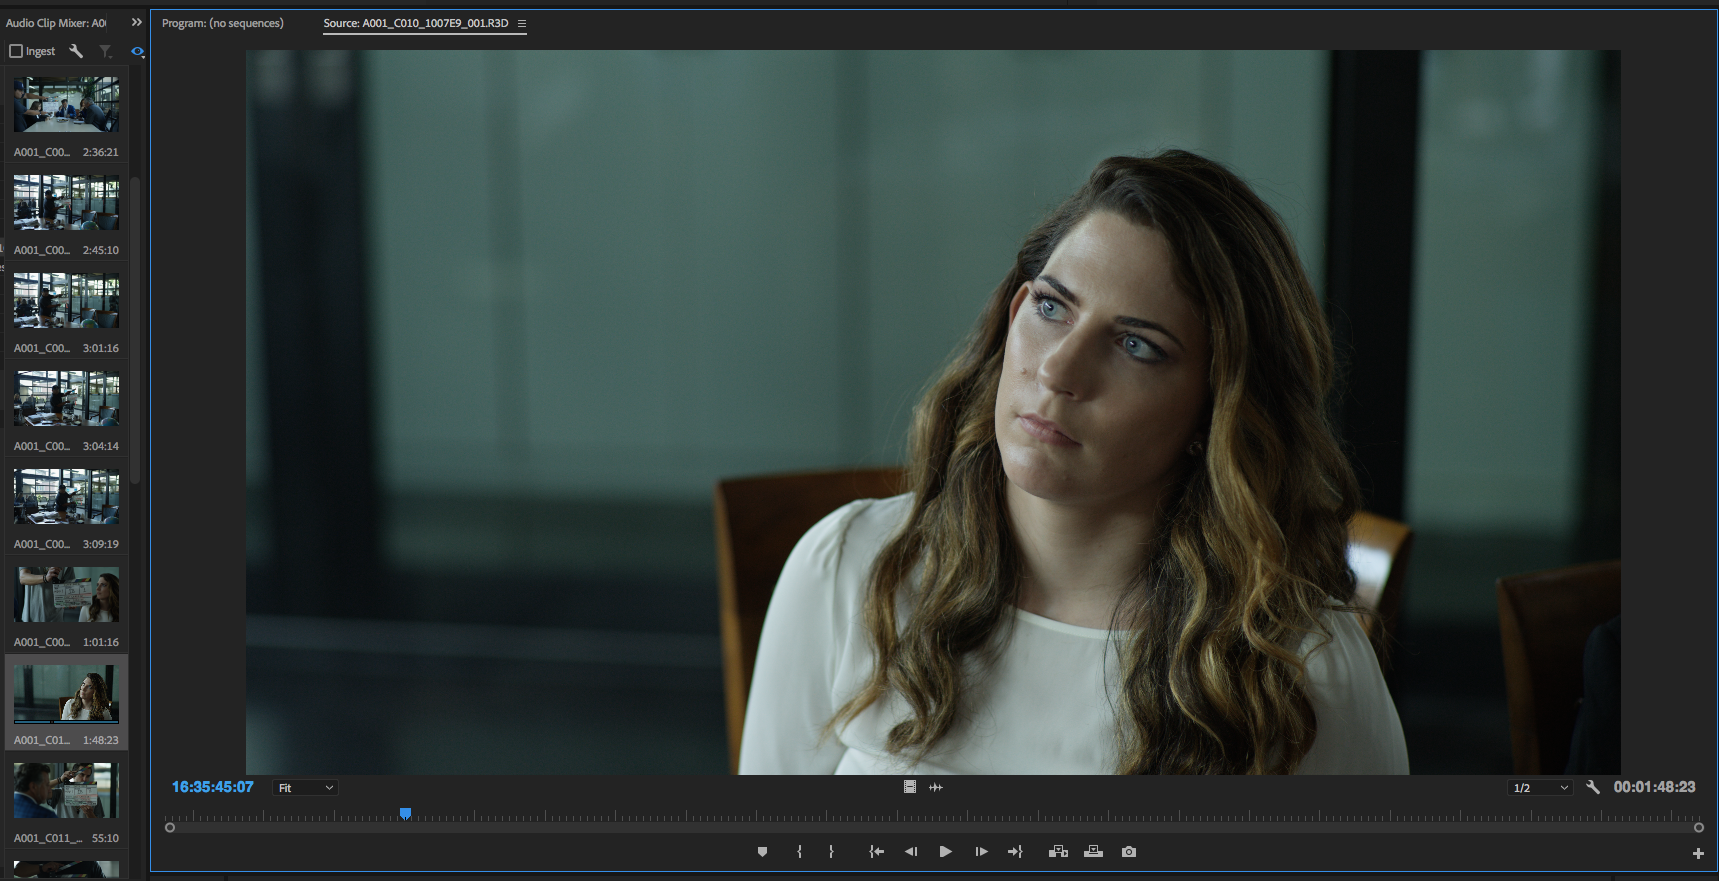Open Source monitor settings wrench
The width and height of the screenshot is (1719, 881).
(1593, 787)
